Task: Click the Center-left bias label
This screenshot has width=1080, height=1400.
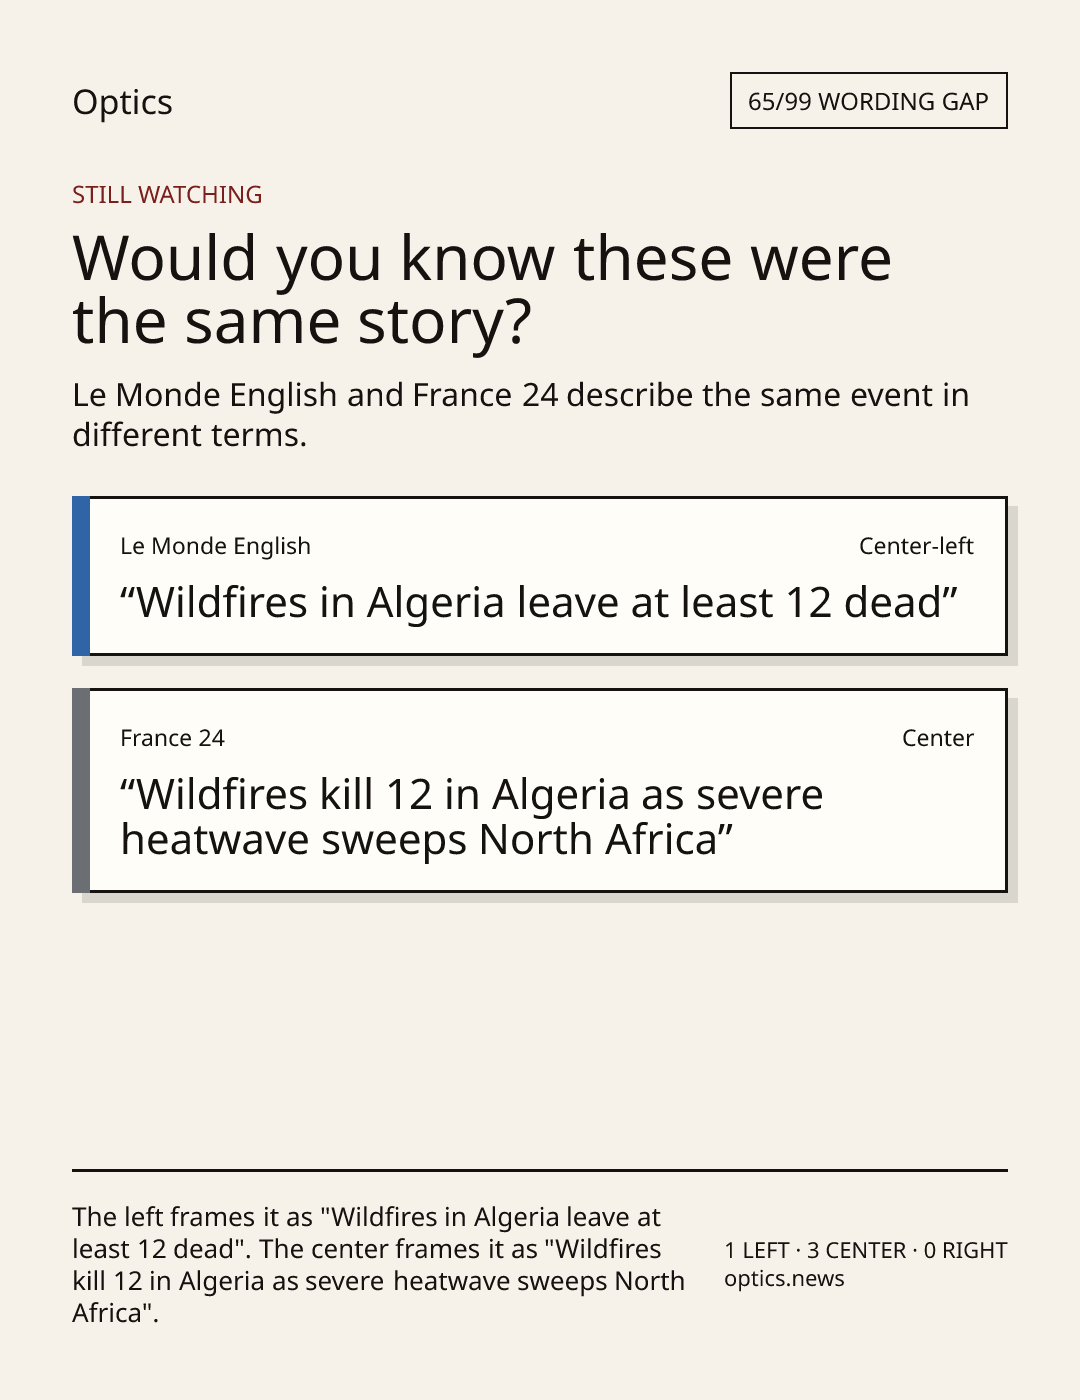Action: click(x=916, y=546)
